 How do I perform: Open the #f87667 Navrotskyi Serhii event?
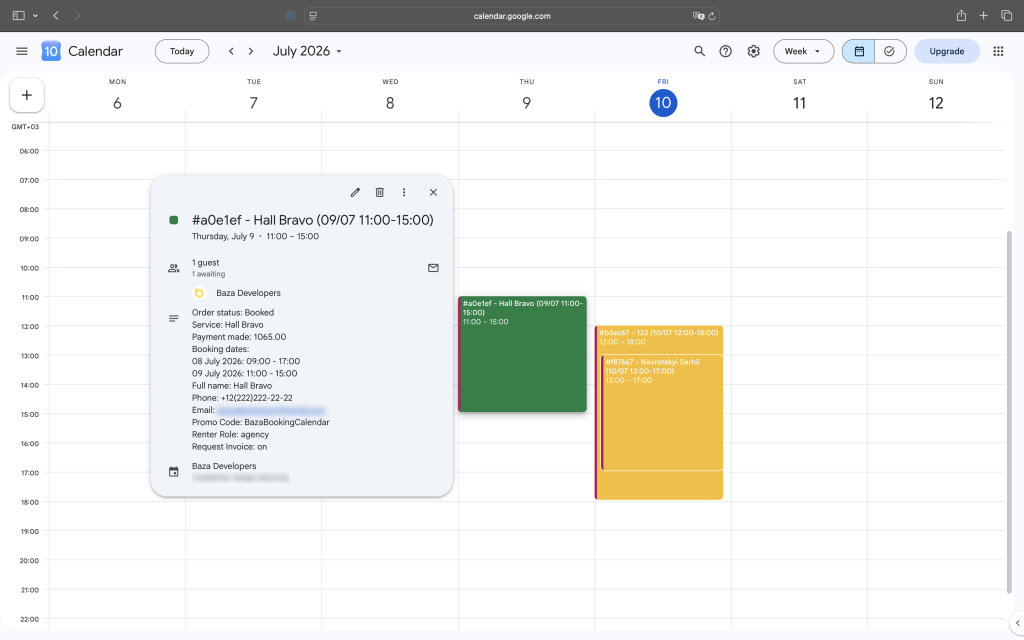662,412
